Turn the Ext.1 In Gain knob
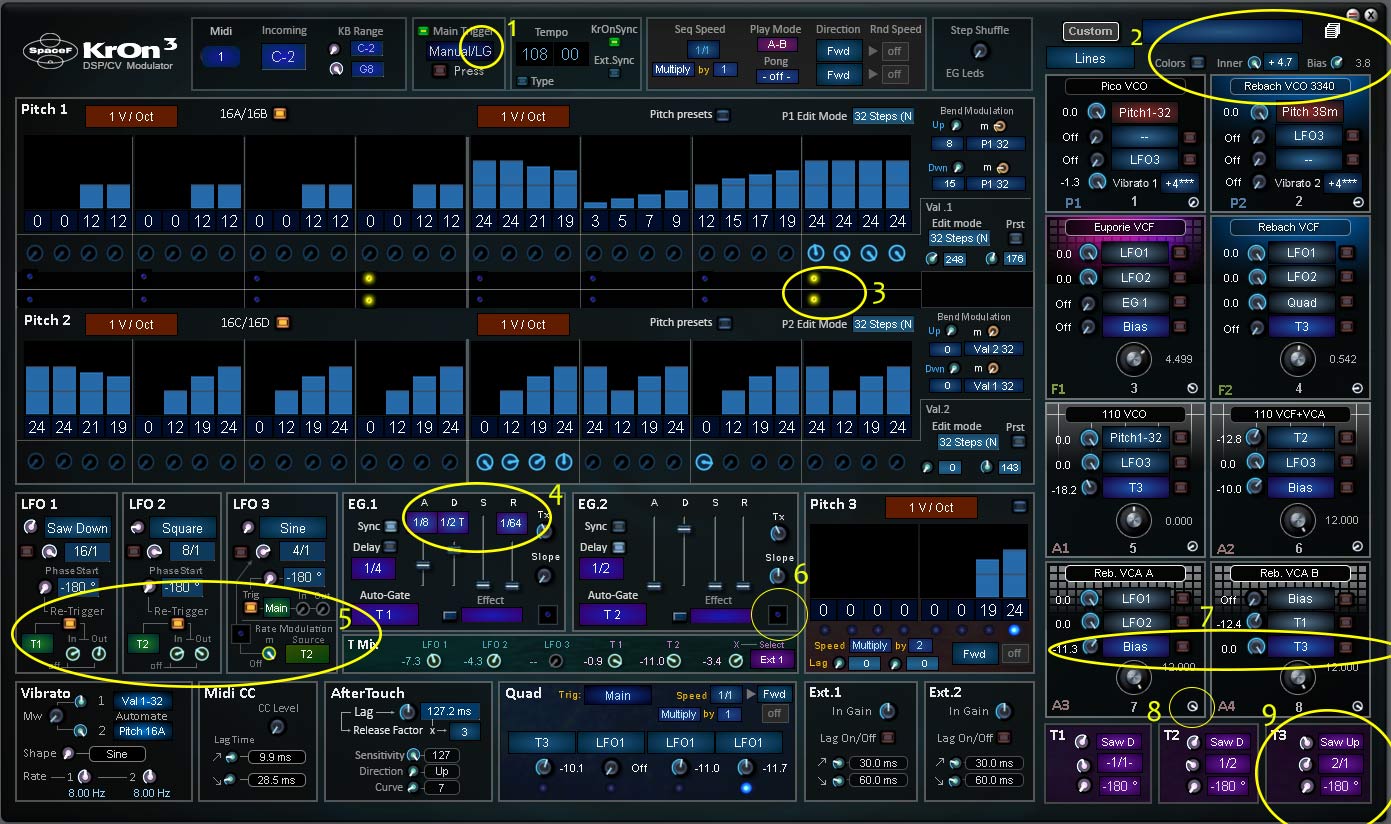The image size is (1391, 824). pyautogui.click(x=887, y=711)
